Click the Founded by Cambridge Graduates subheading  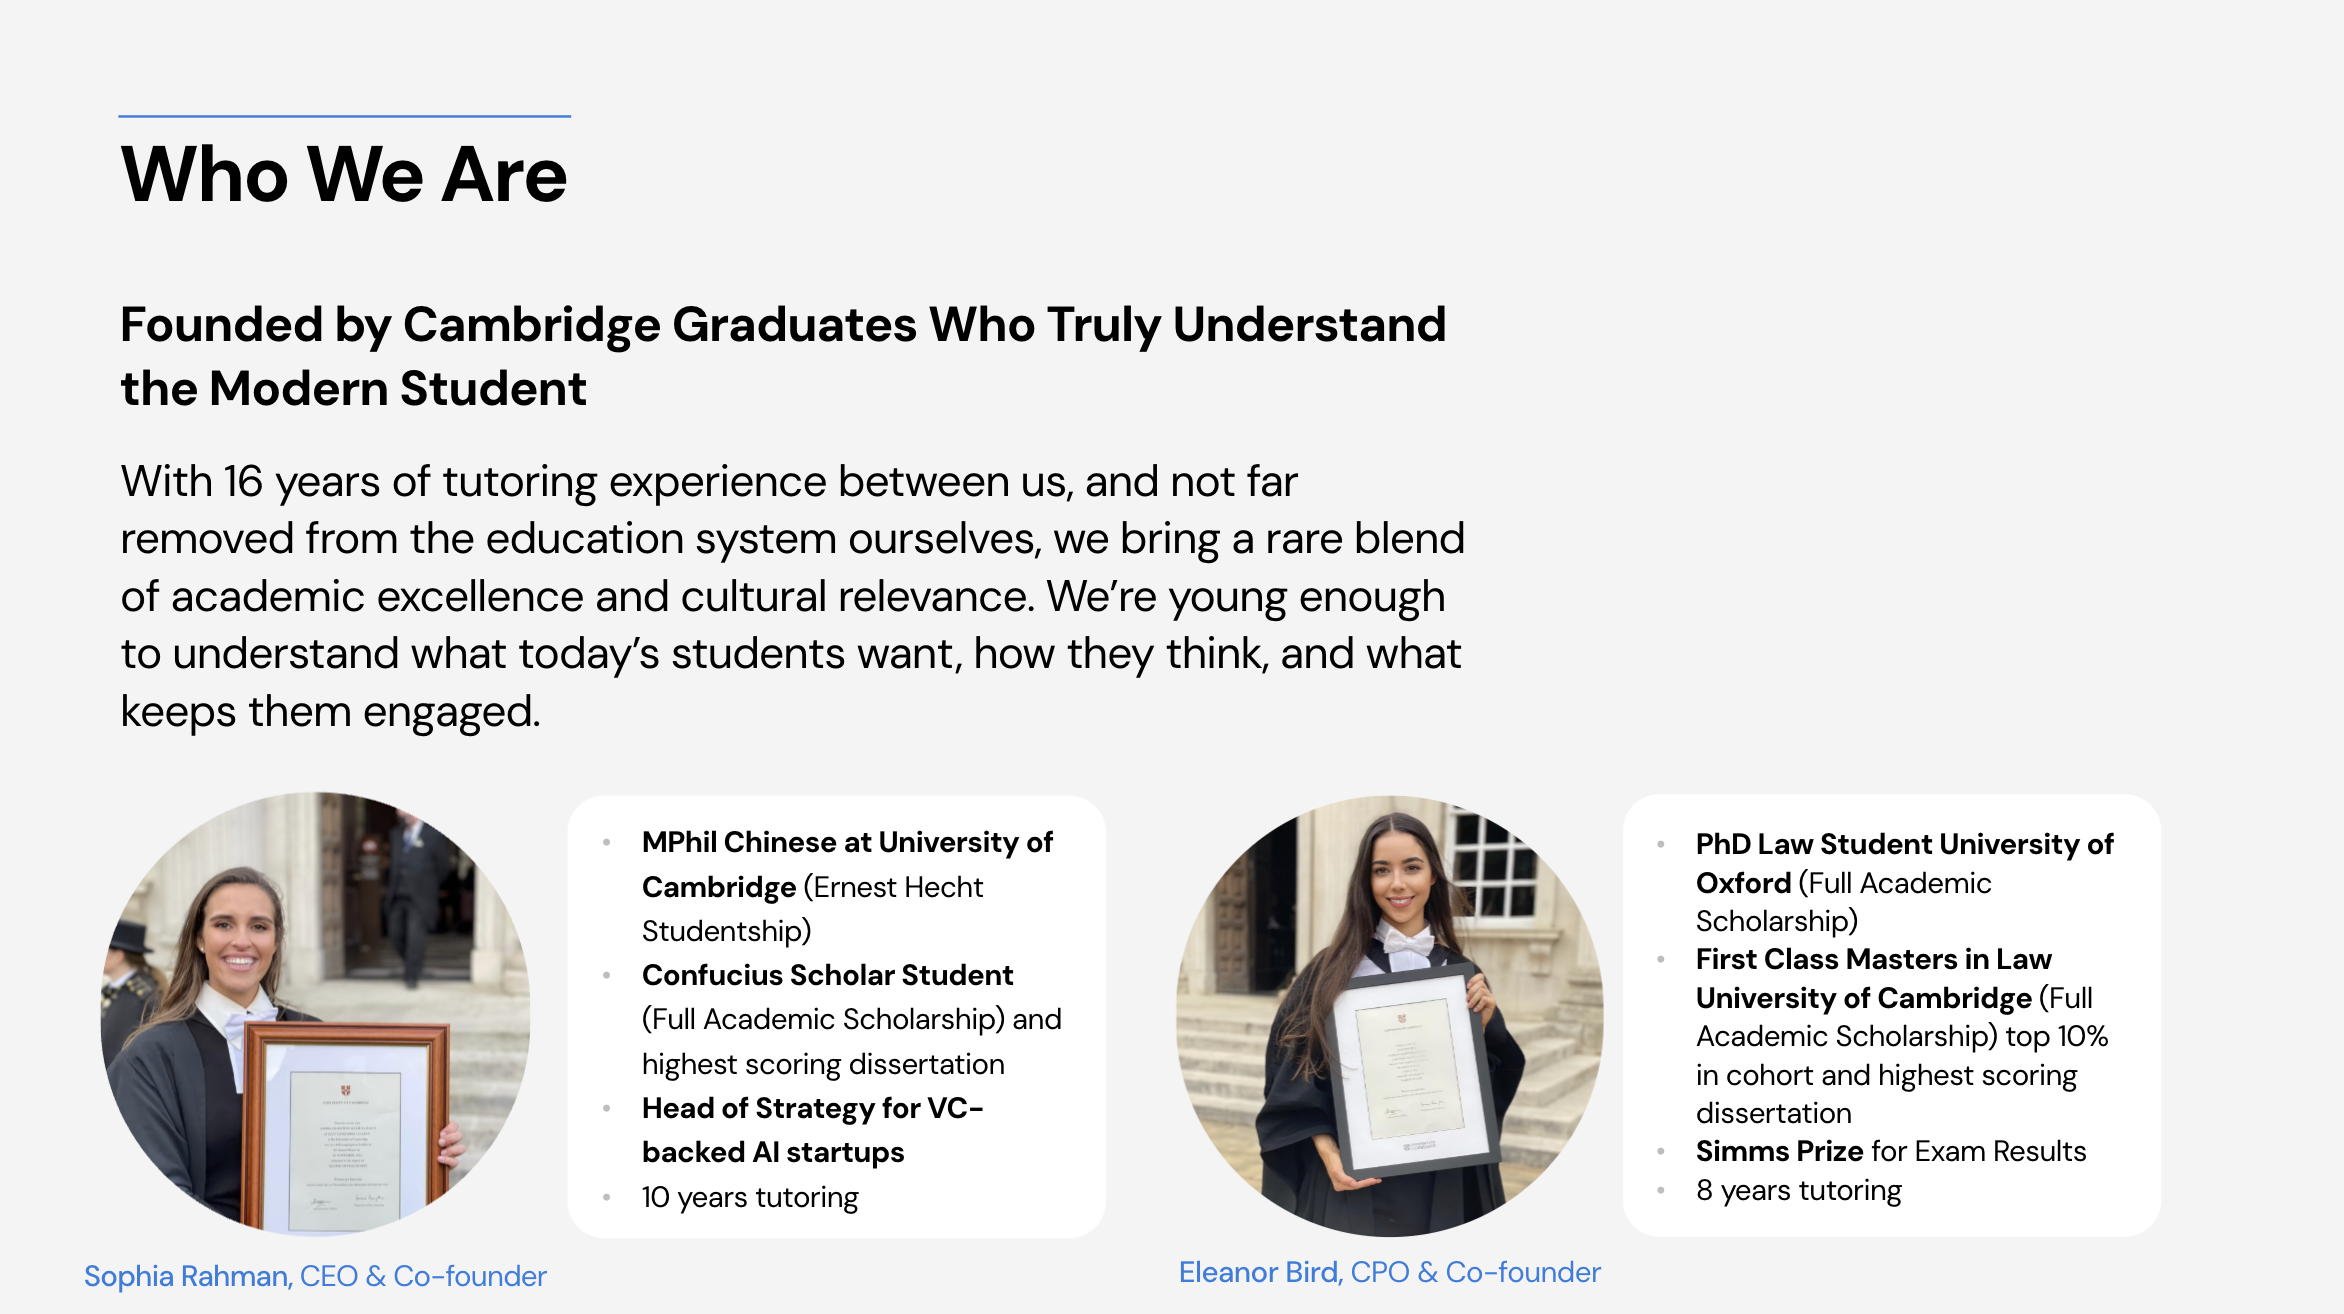click(783, 356)
